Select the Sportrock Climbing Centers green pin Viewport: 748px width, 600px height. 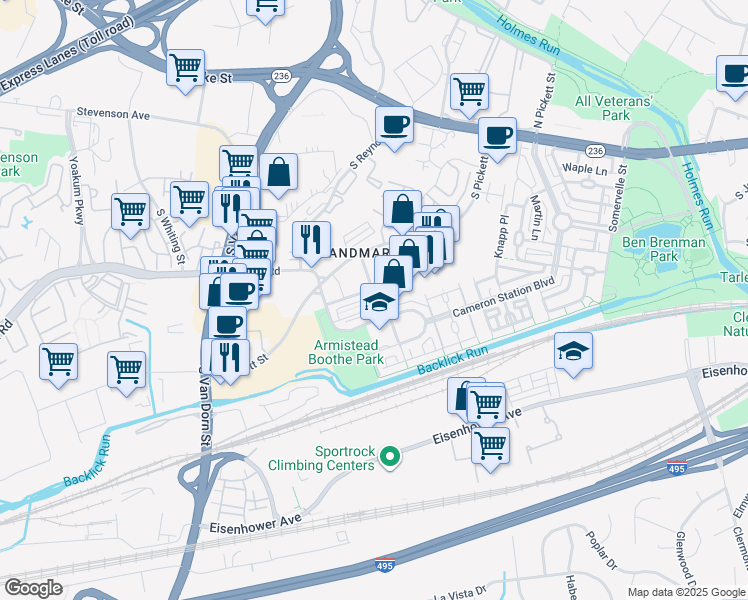(390, 457)
